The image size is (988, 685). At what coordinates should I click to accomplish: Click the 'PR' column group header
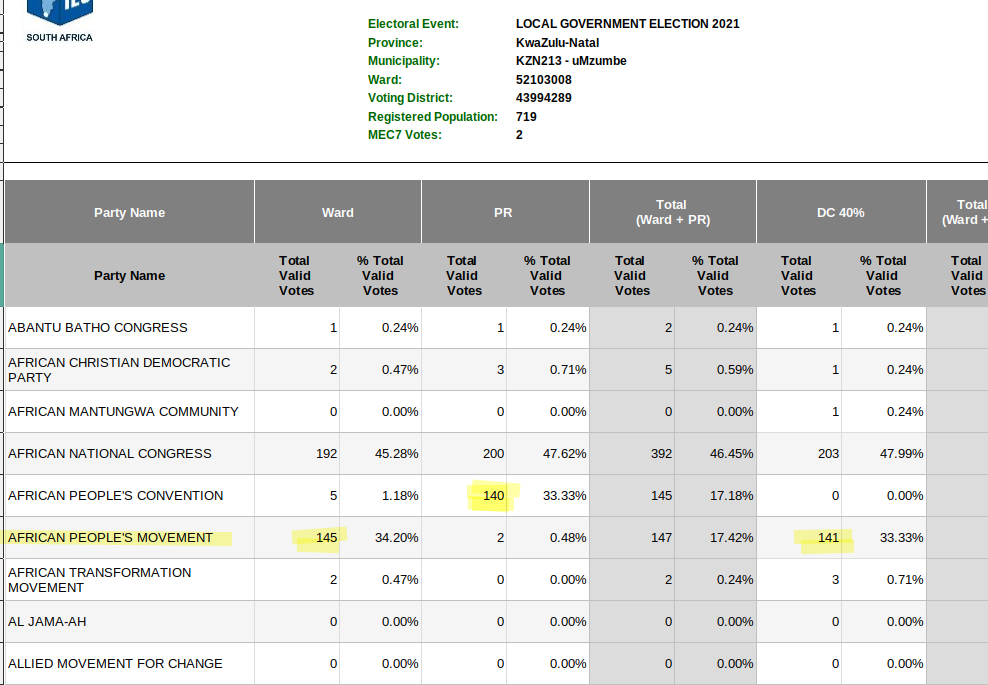pos(503,212)
